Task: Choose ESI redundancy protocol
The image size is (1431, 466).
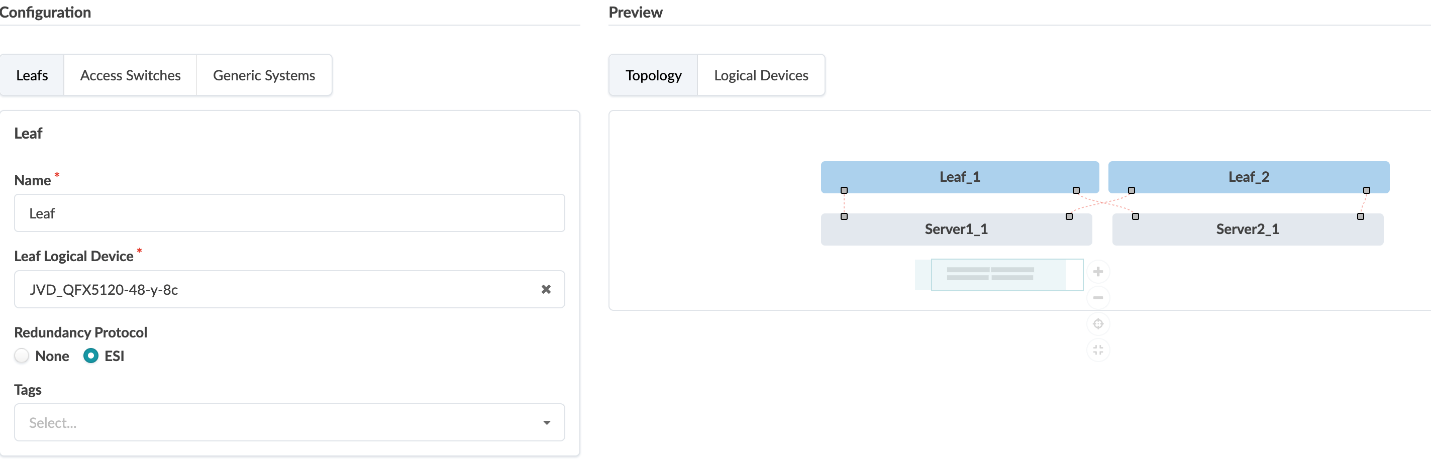Action: (91, 356)
